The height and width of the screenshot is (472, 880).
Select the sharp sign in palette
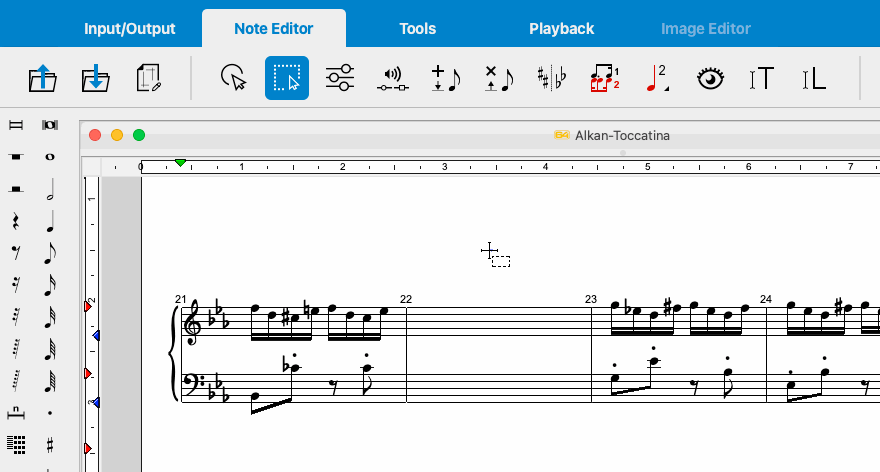click(49, 444)
